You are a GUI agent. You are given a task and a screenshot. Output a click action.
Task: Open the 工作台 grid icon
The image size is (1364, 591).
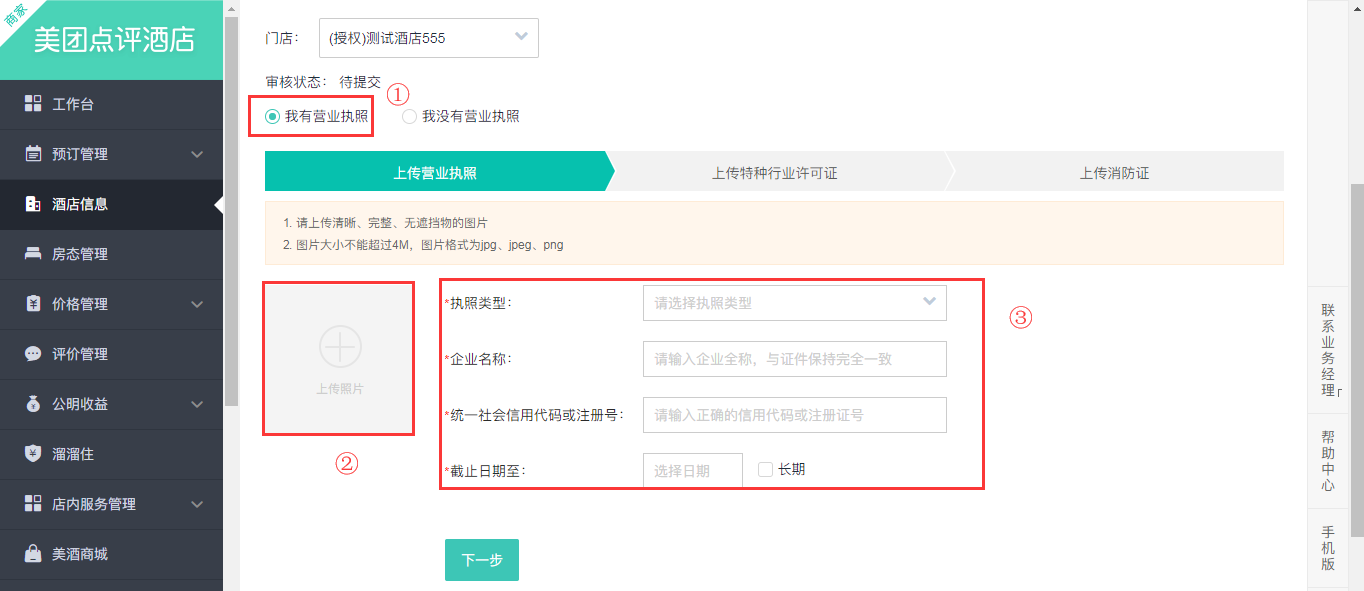(x=33, y=104)
